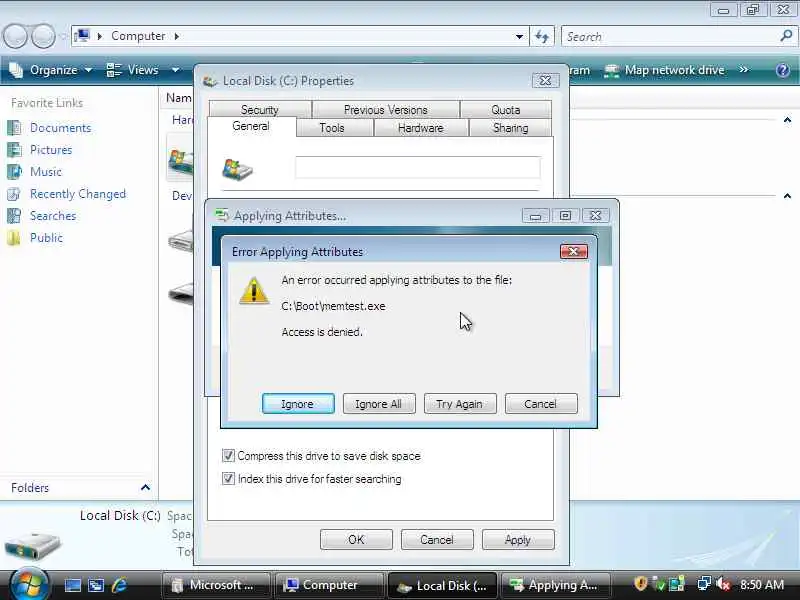The height and width of the screenshot is (600, 800).
Task: Select the General tab
Action: tap(251, 126)
